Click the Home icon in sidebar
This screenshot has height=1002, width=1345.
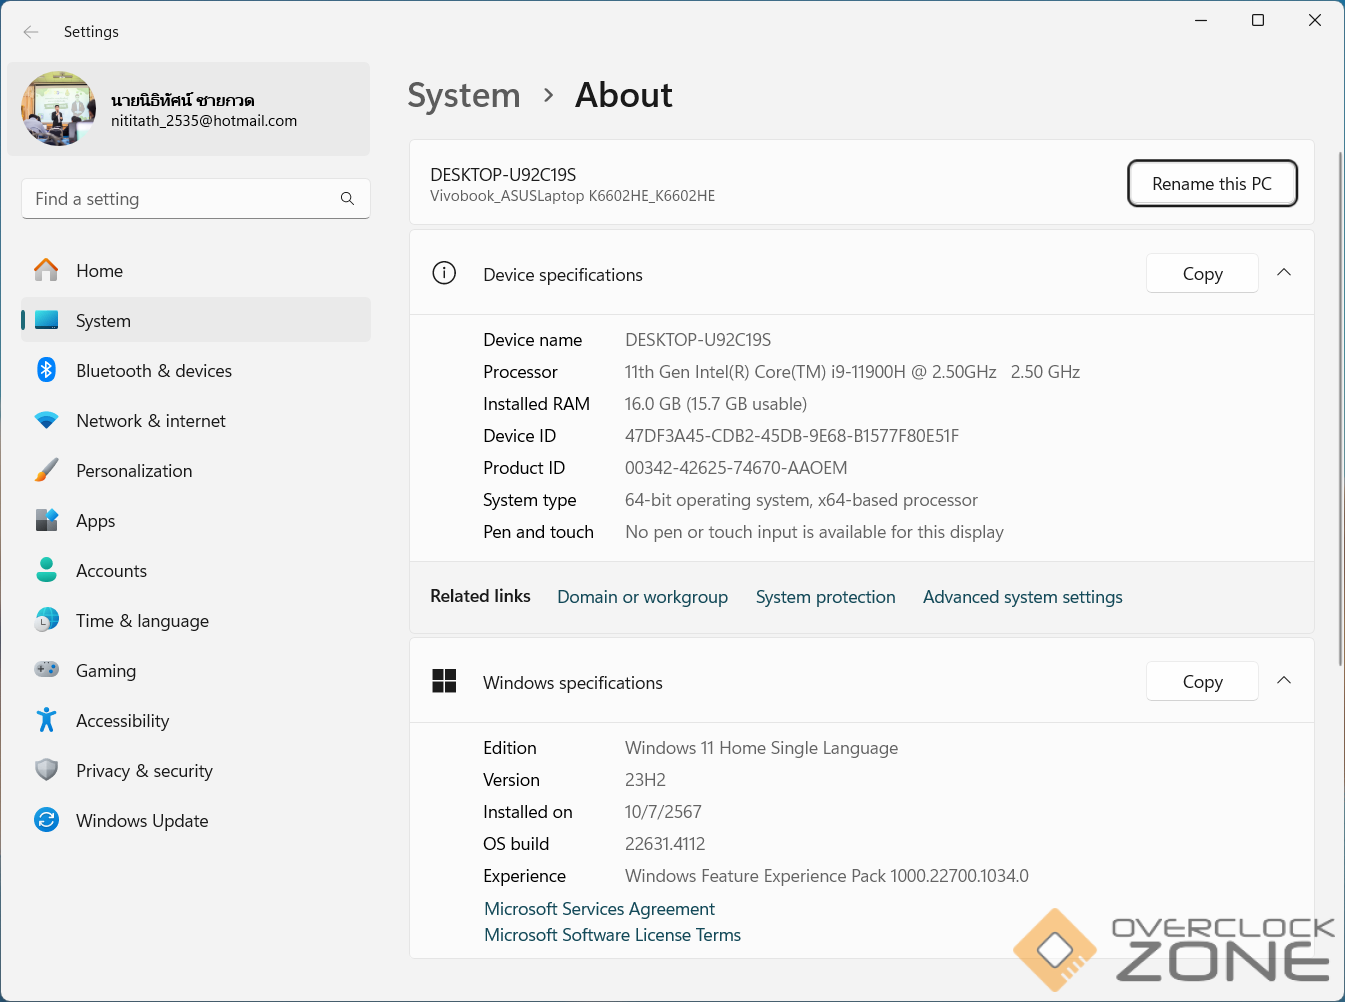pos(46,270)
